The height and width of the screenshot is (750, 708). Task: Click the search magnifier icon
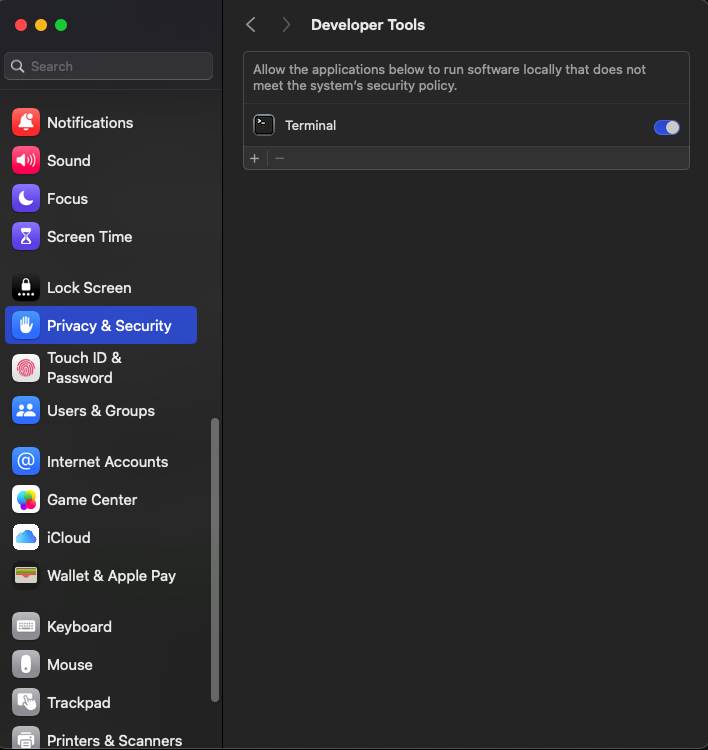coord(18,66)
